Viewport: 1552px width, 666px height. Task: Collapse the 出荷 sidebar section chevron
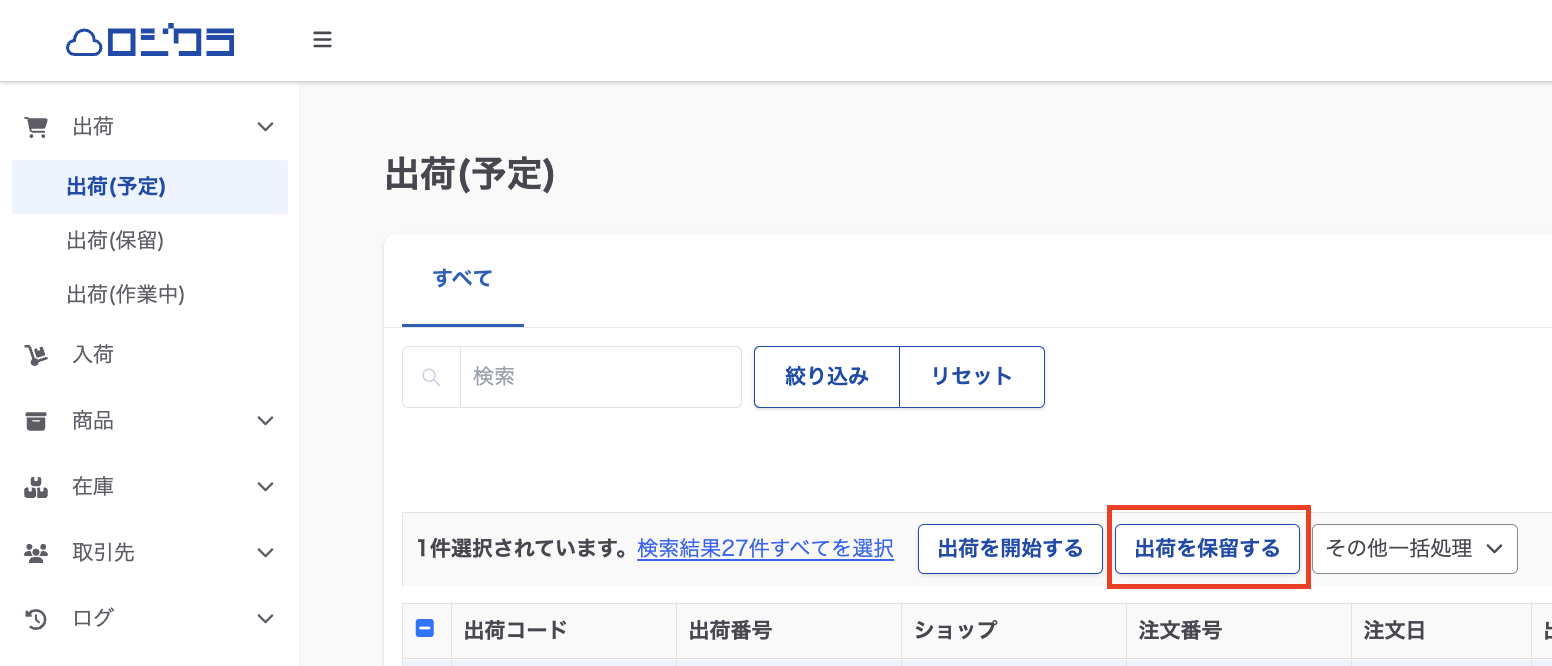point(265,127)
